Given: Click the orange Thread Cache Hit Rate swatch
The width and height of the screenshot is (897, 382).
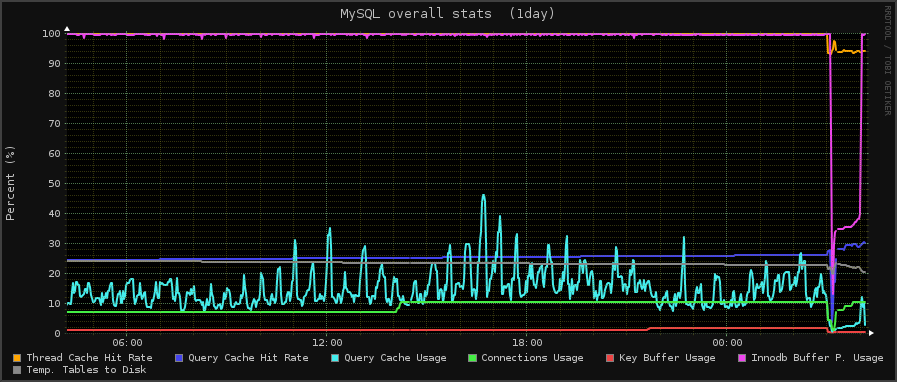Looking at the screenshot, I should 17,358.
